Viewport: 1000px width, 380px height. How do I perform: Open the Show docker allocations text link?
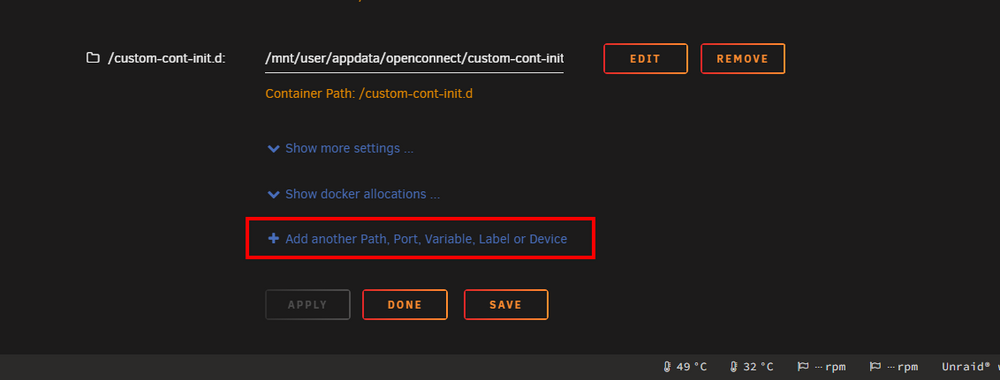click(362, 194)
